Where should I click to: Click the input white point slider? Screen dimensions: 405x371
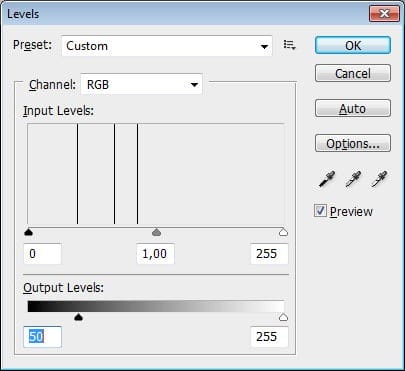(x=283, y=232)
